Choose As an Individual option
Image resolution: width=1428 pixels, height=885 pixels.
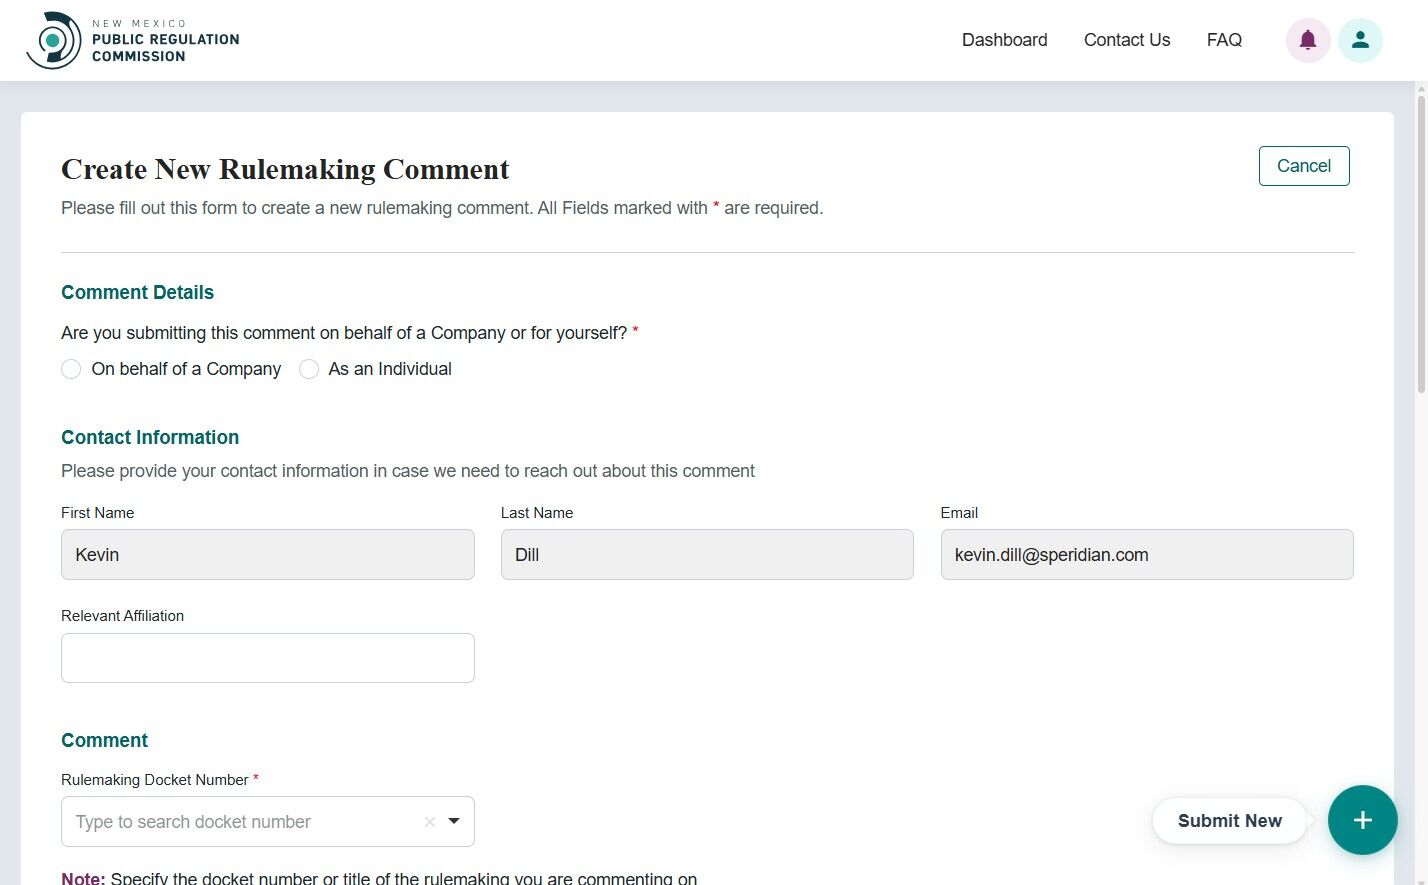(x=309, y=369)
